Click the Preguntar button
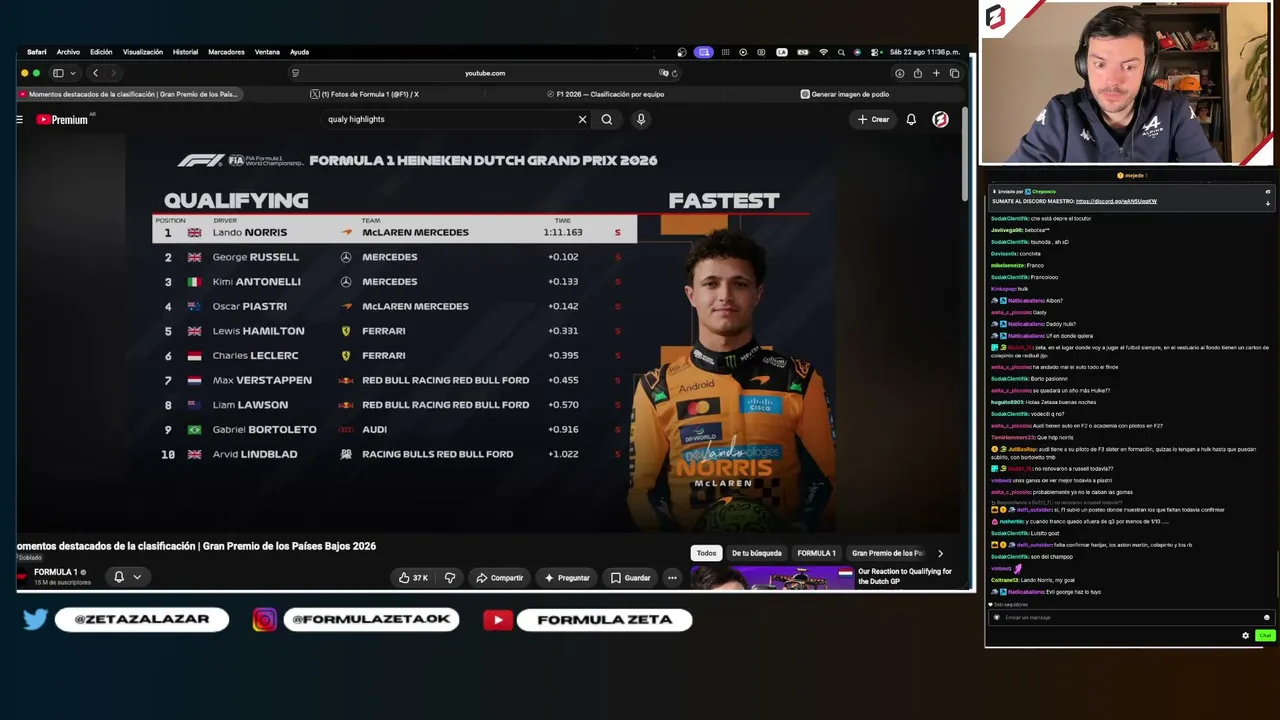The width and height of the screenshot is (1280, 720). [567, 577]
